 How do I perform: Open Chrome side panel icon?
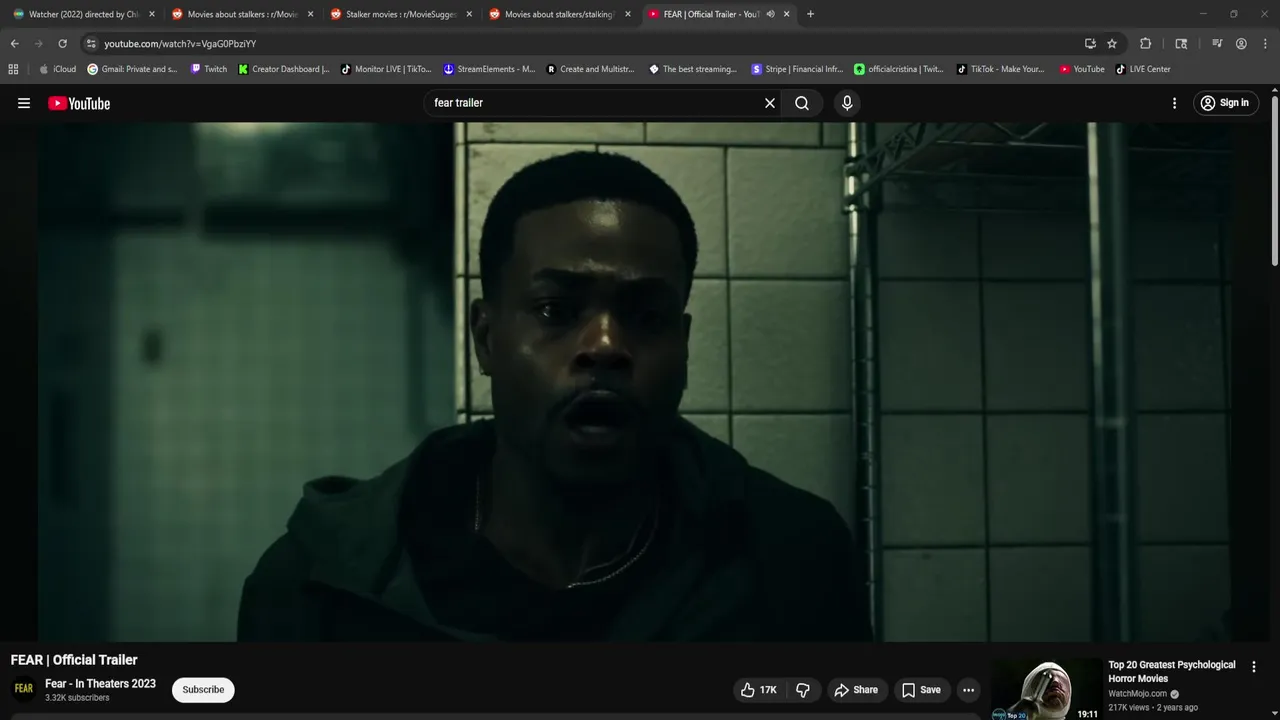tap(1181, 44)
